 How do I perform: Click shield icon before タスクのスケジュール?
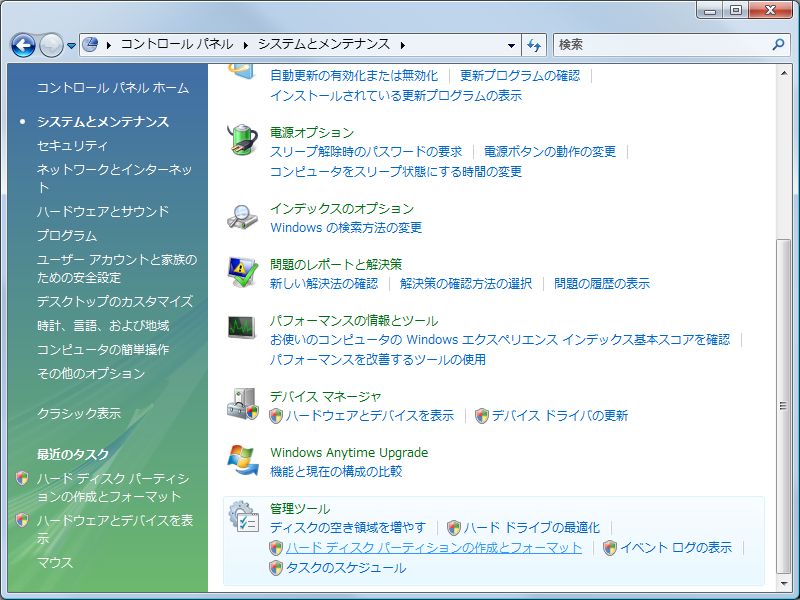pyautogui.click(x=276, y=568)
